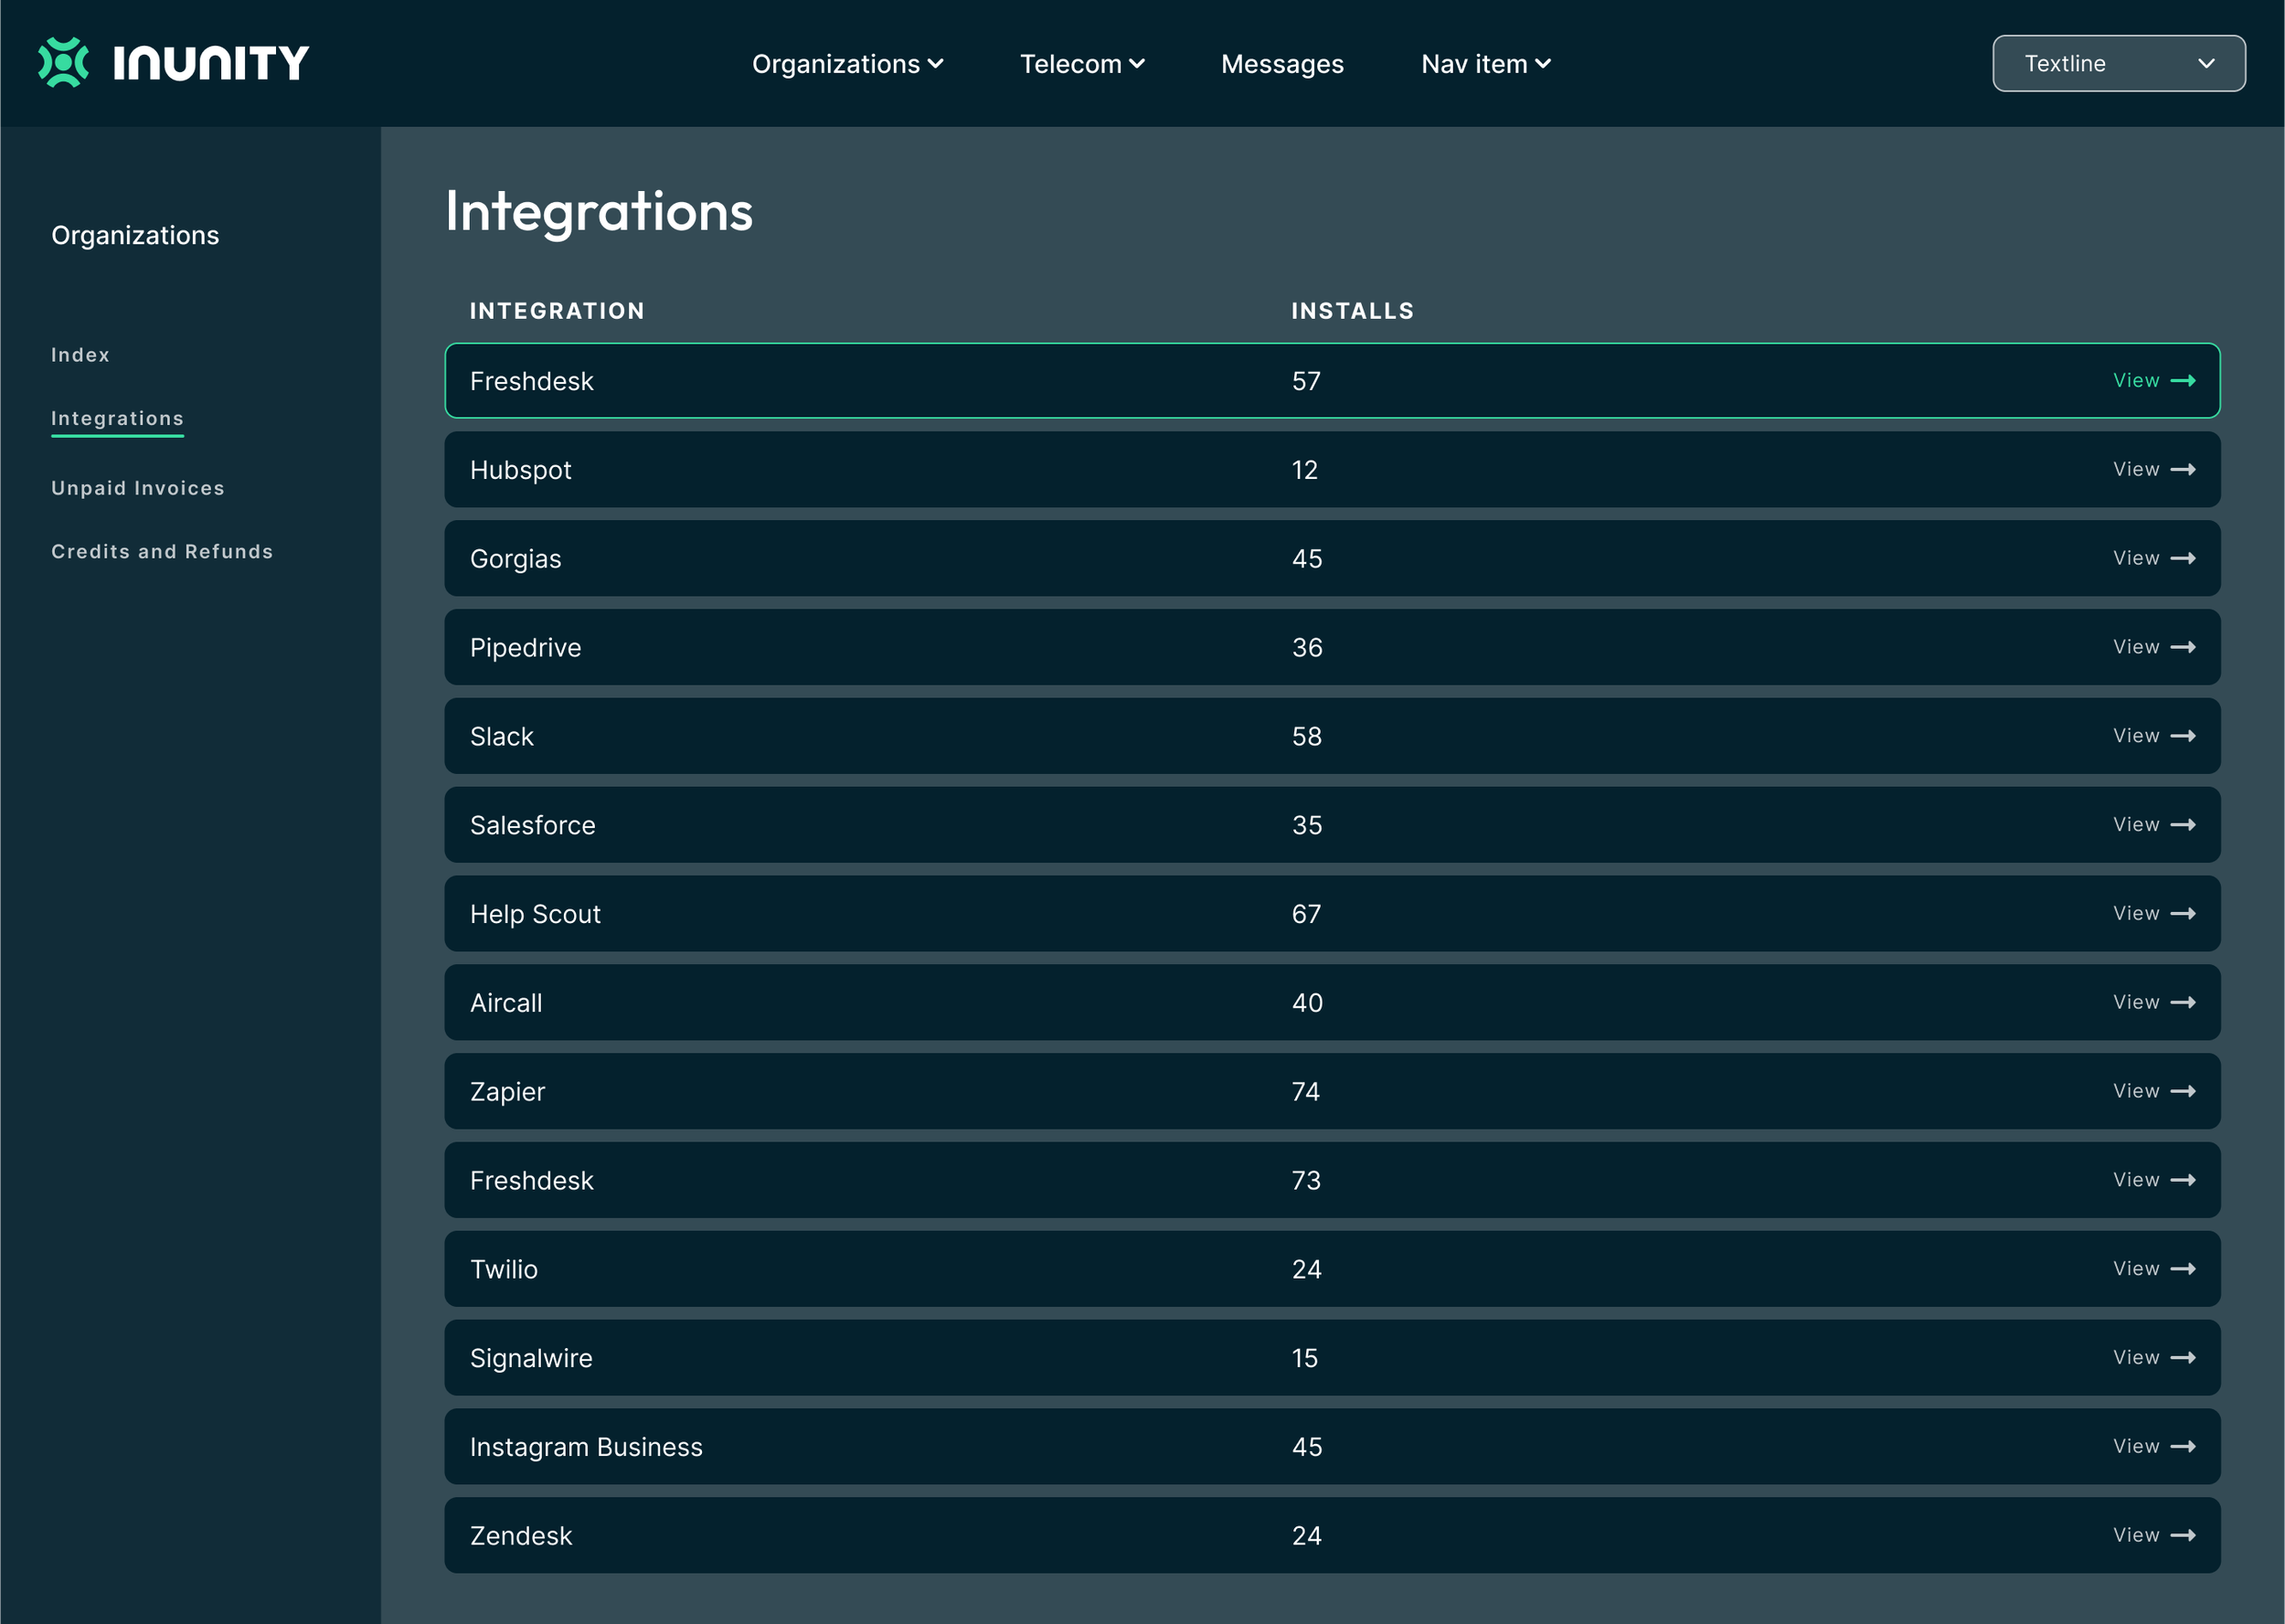
Task: Select Integrations in the sidebar
Action: coord(117,419)
